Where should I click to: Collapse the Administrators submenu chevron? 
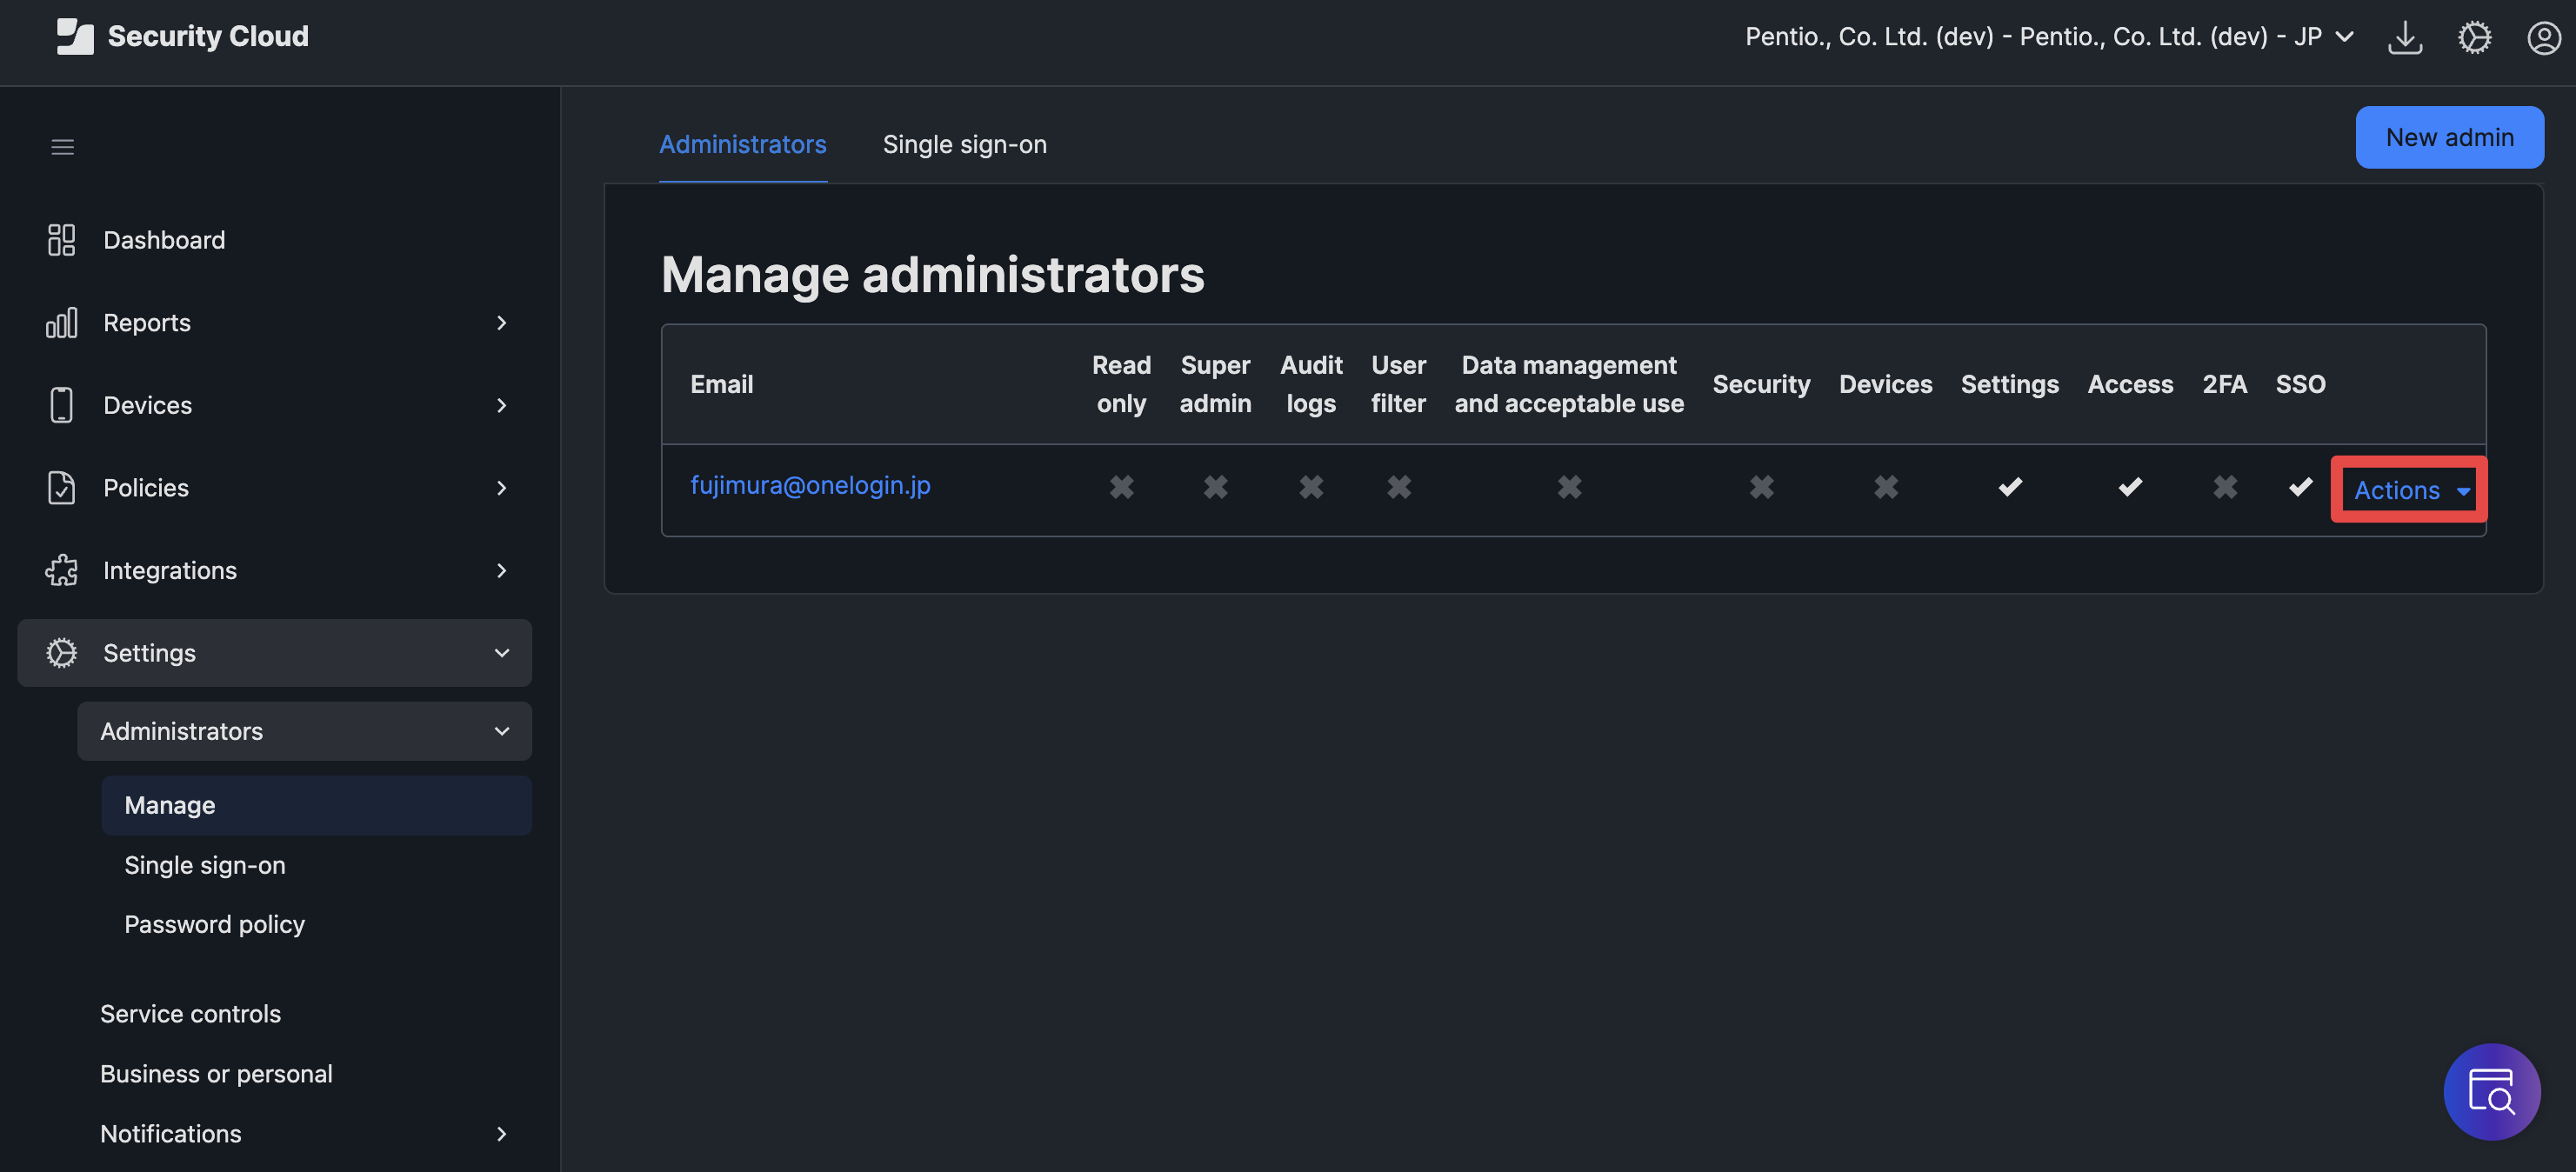pyautogui.click(x=501, y=731)
